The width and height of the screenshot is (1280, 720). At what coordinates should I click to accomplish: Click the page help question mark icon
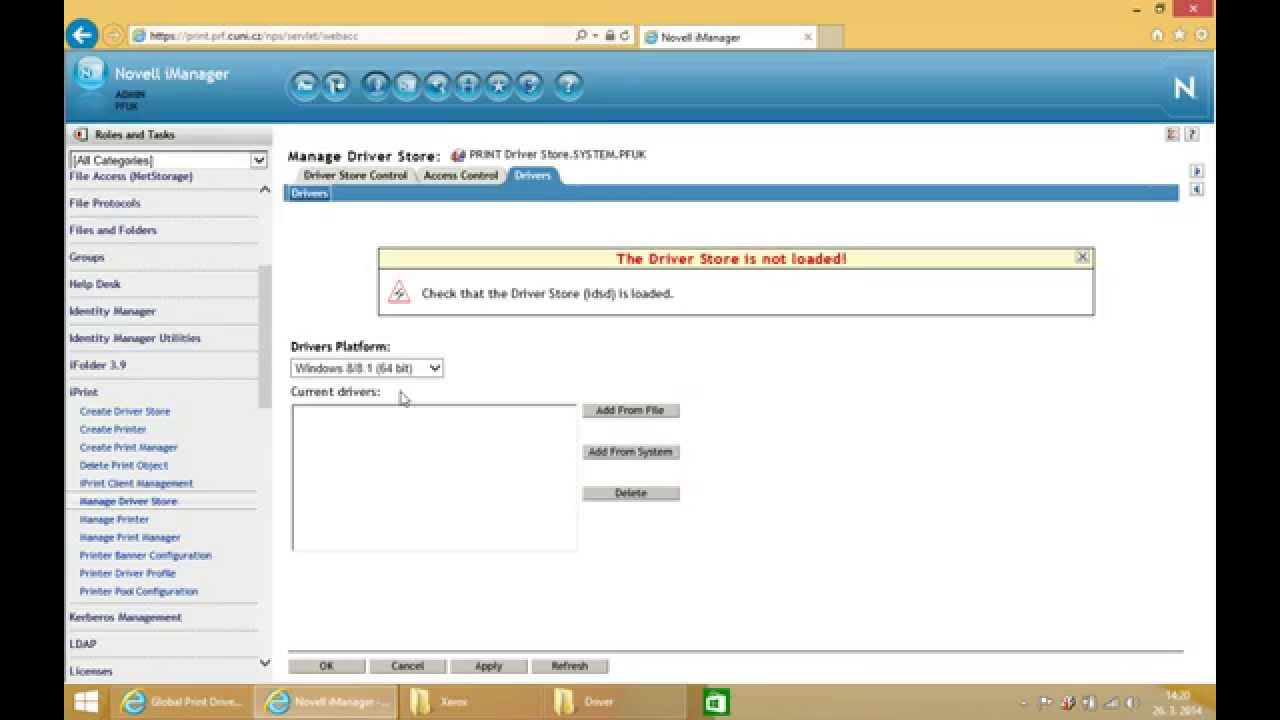[x=1191, y=134]
